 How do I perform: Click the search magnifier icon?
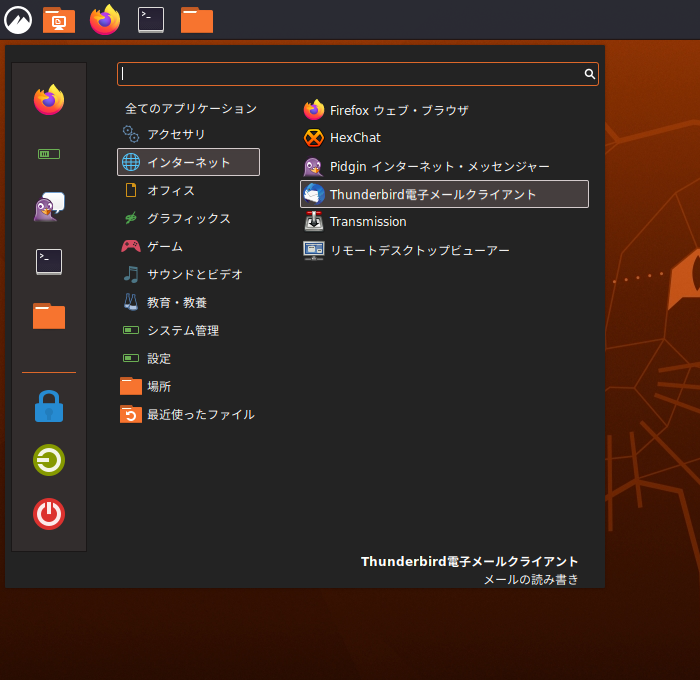pos(590,74)
